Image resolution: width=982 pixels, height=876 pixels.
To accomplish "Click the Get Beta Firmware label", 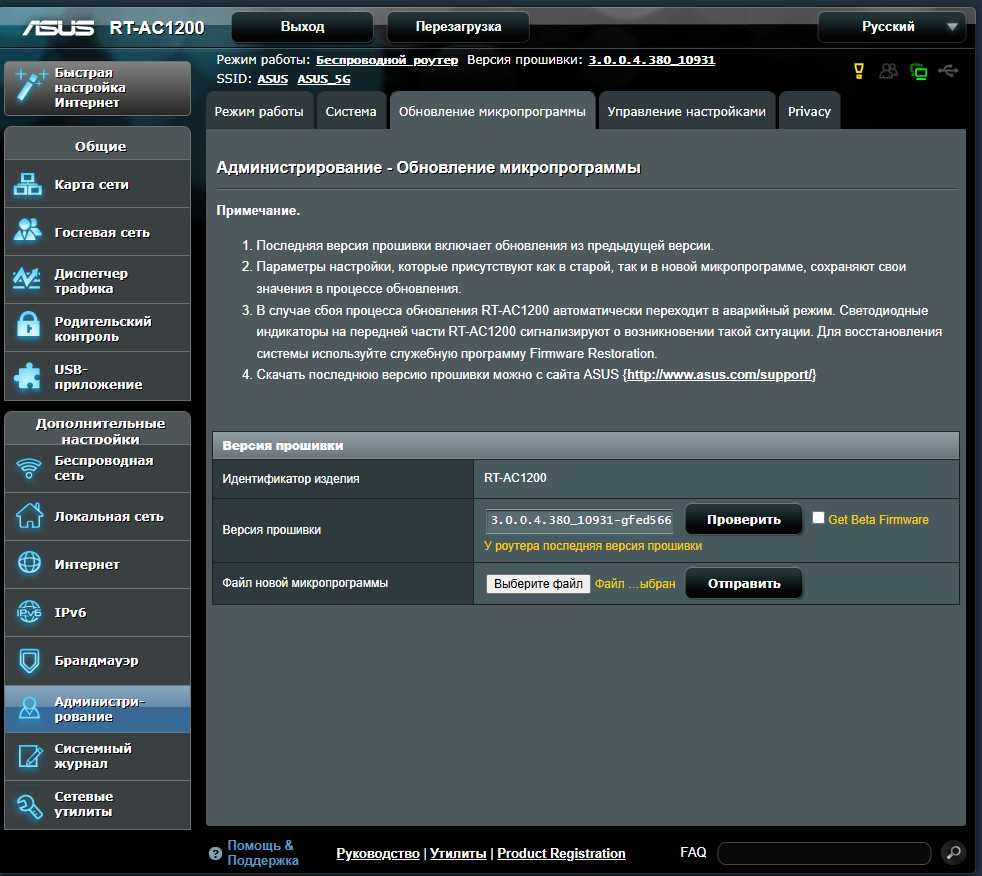I will (878, 520).
